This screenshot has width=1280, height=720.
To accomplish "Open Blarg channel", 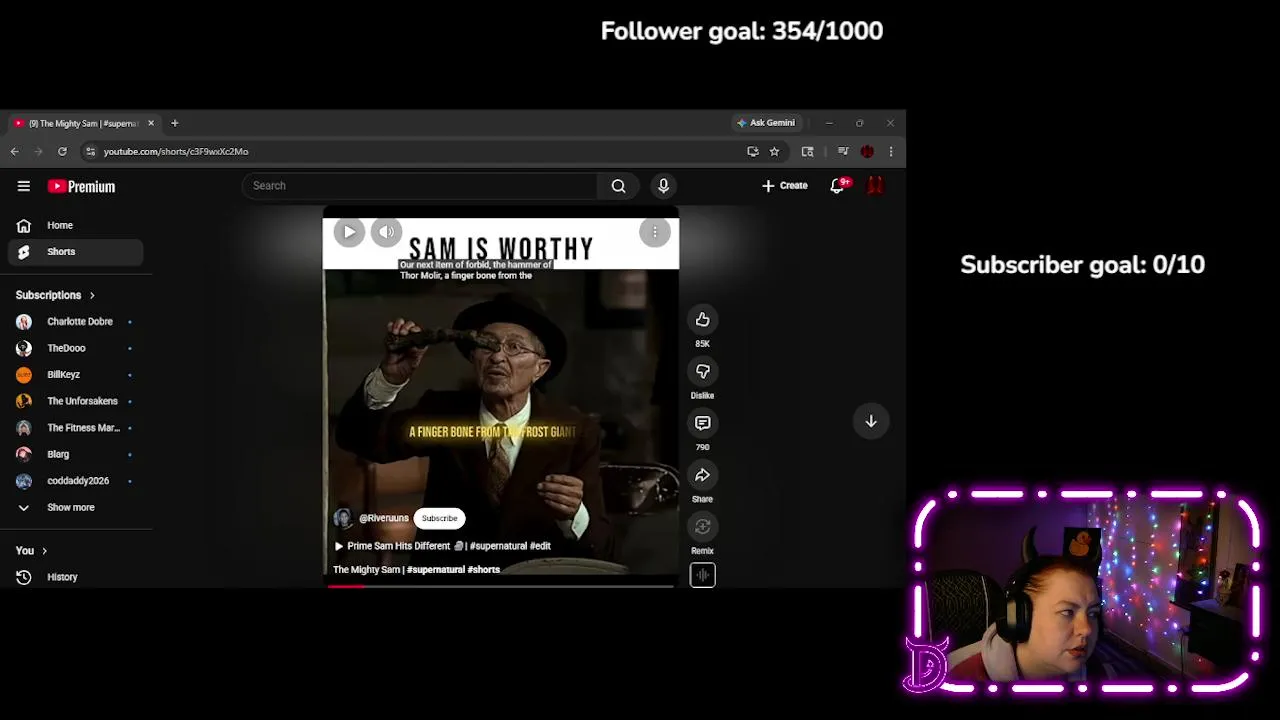I will coord(76,454).
